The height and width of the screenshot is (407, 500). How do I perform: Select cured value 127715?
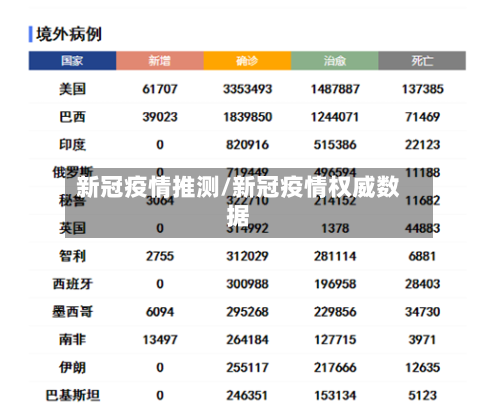click(x=335, y=340)
